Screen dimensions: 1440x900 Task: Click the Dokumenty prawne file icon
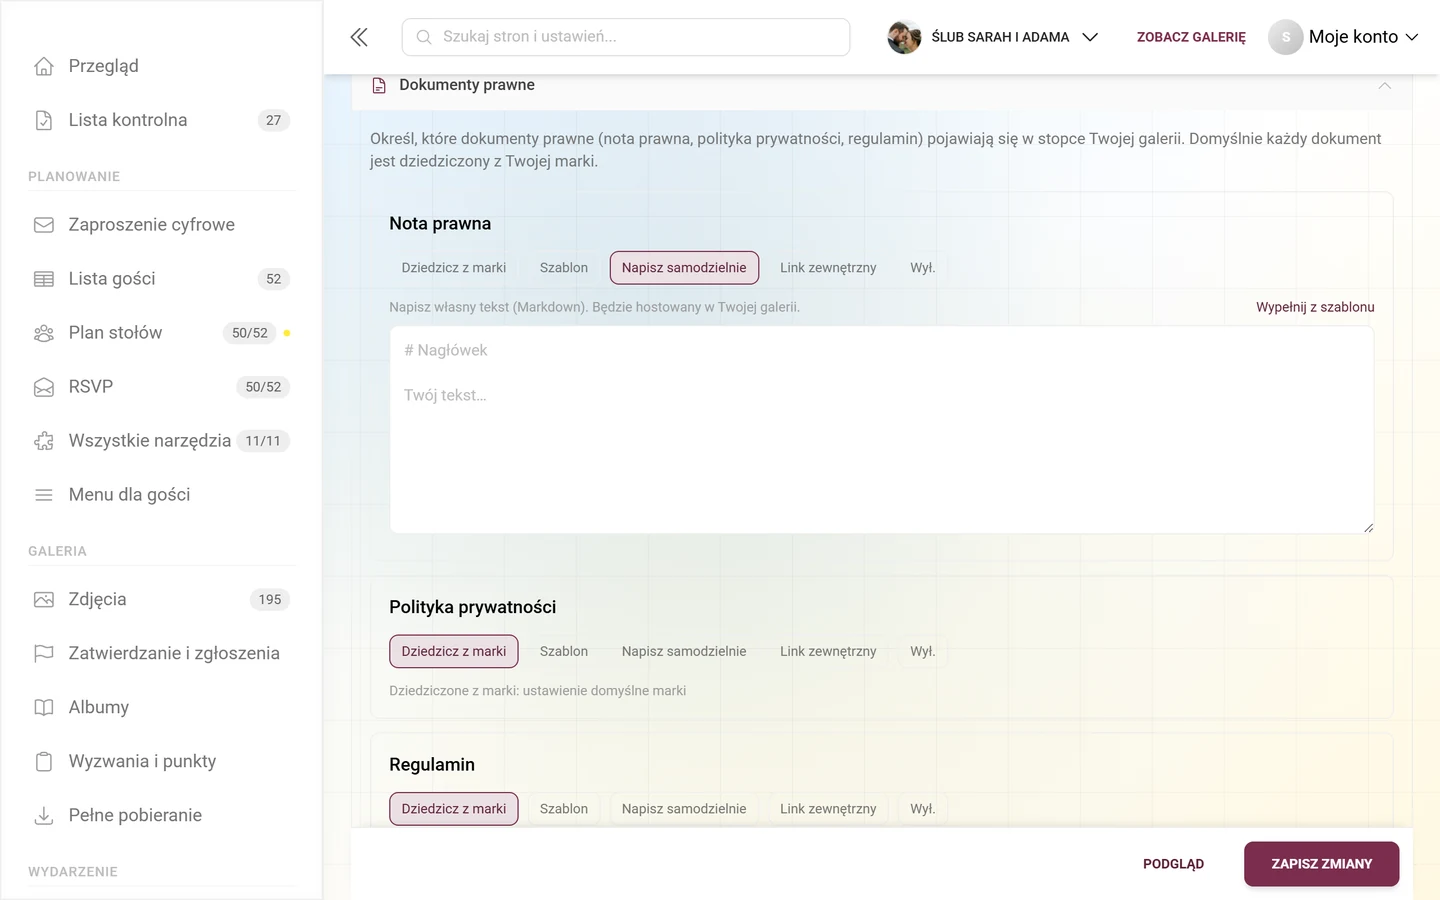click(x=379, y=86)
